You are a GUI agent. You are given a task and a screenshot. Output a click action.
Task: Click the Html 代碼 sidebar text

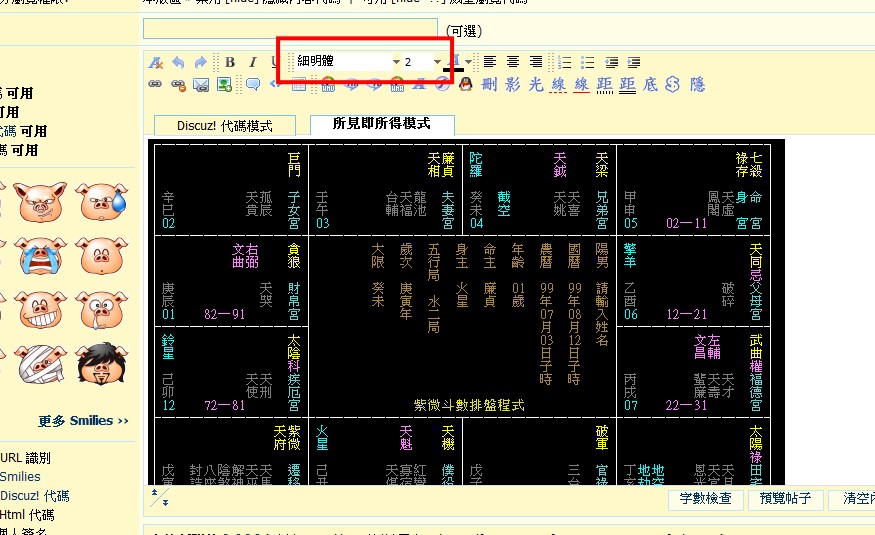click(27, 515)
